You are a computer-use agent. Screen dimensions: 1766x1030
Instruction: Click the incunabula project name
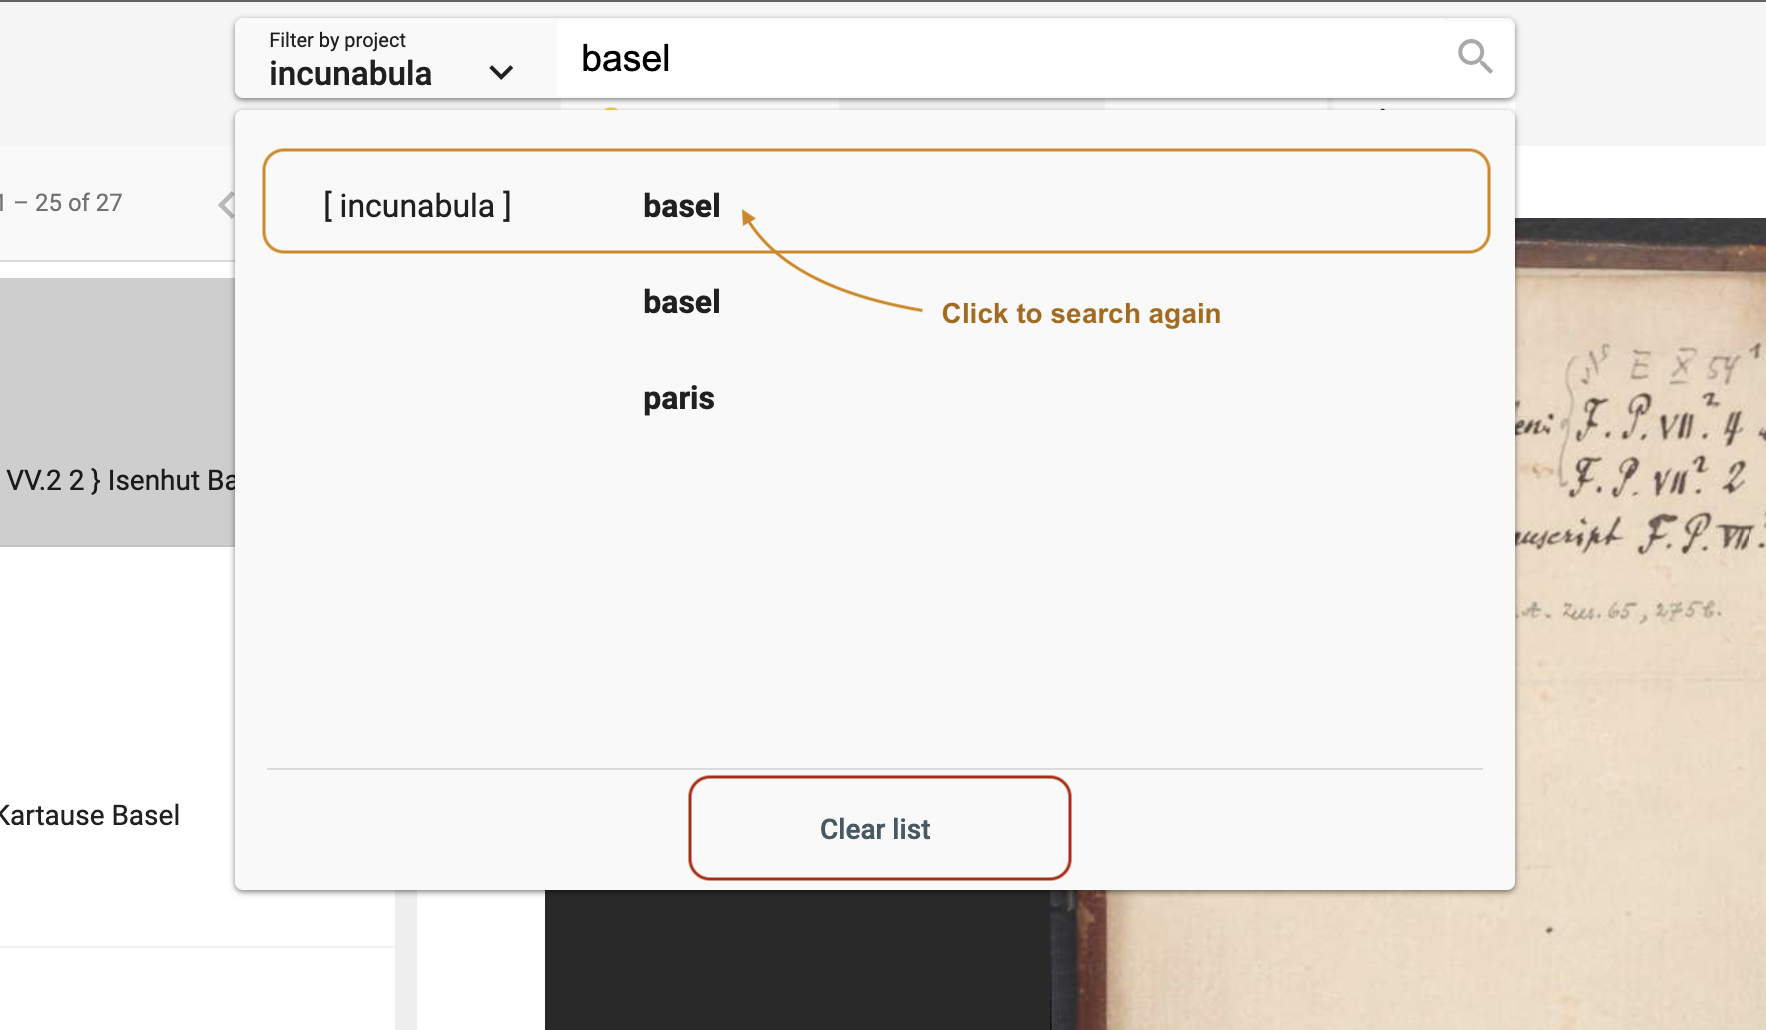coord(350,72)
